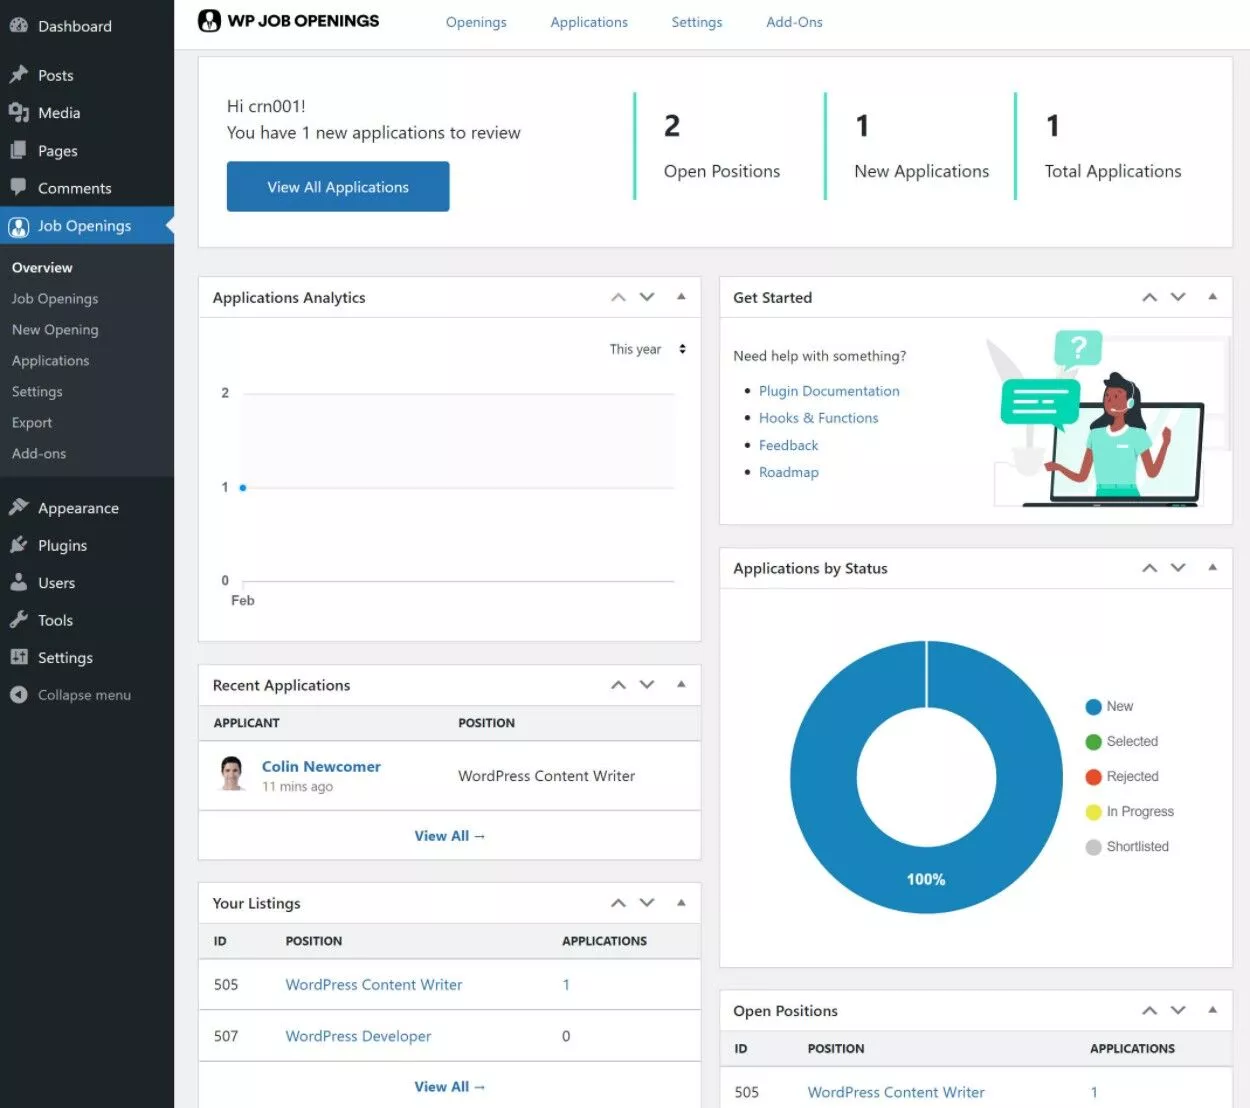Image resolution: width=1250 pixels, height=1108 pixels.
Task: Open the Plugin Documentation link
Action: tap(829, 391)
